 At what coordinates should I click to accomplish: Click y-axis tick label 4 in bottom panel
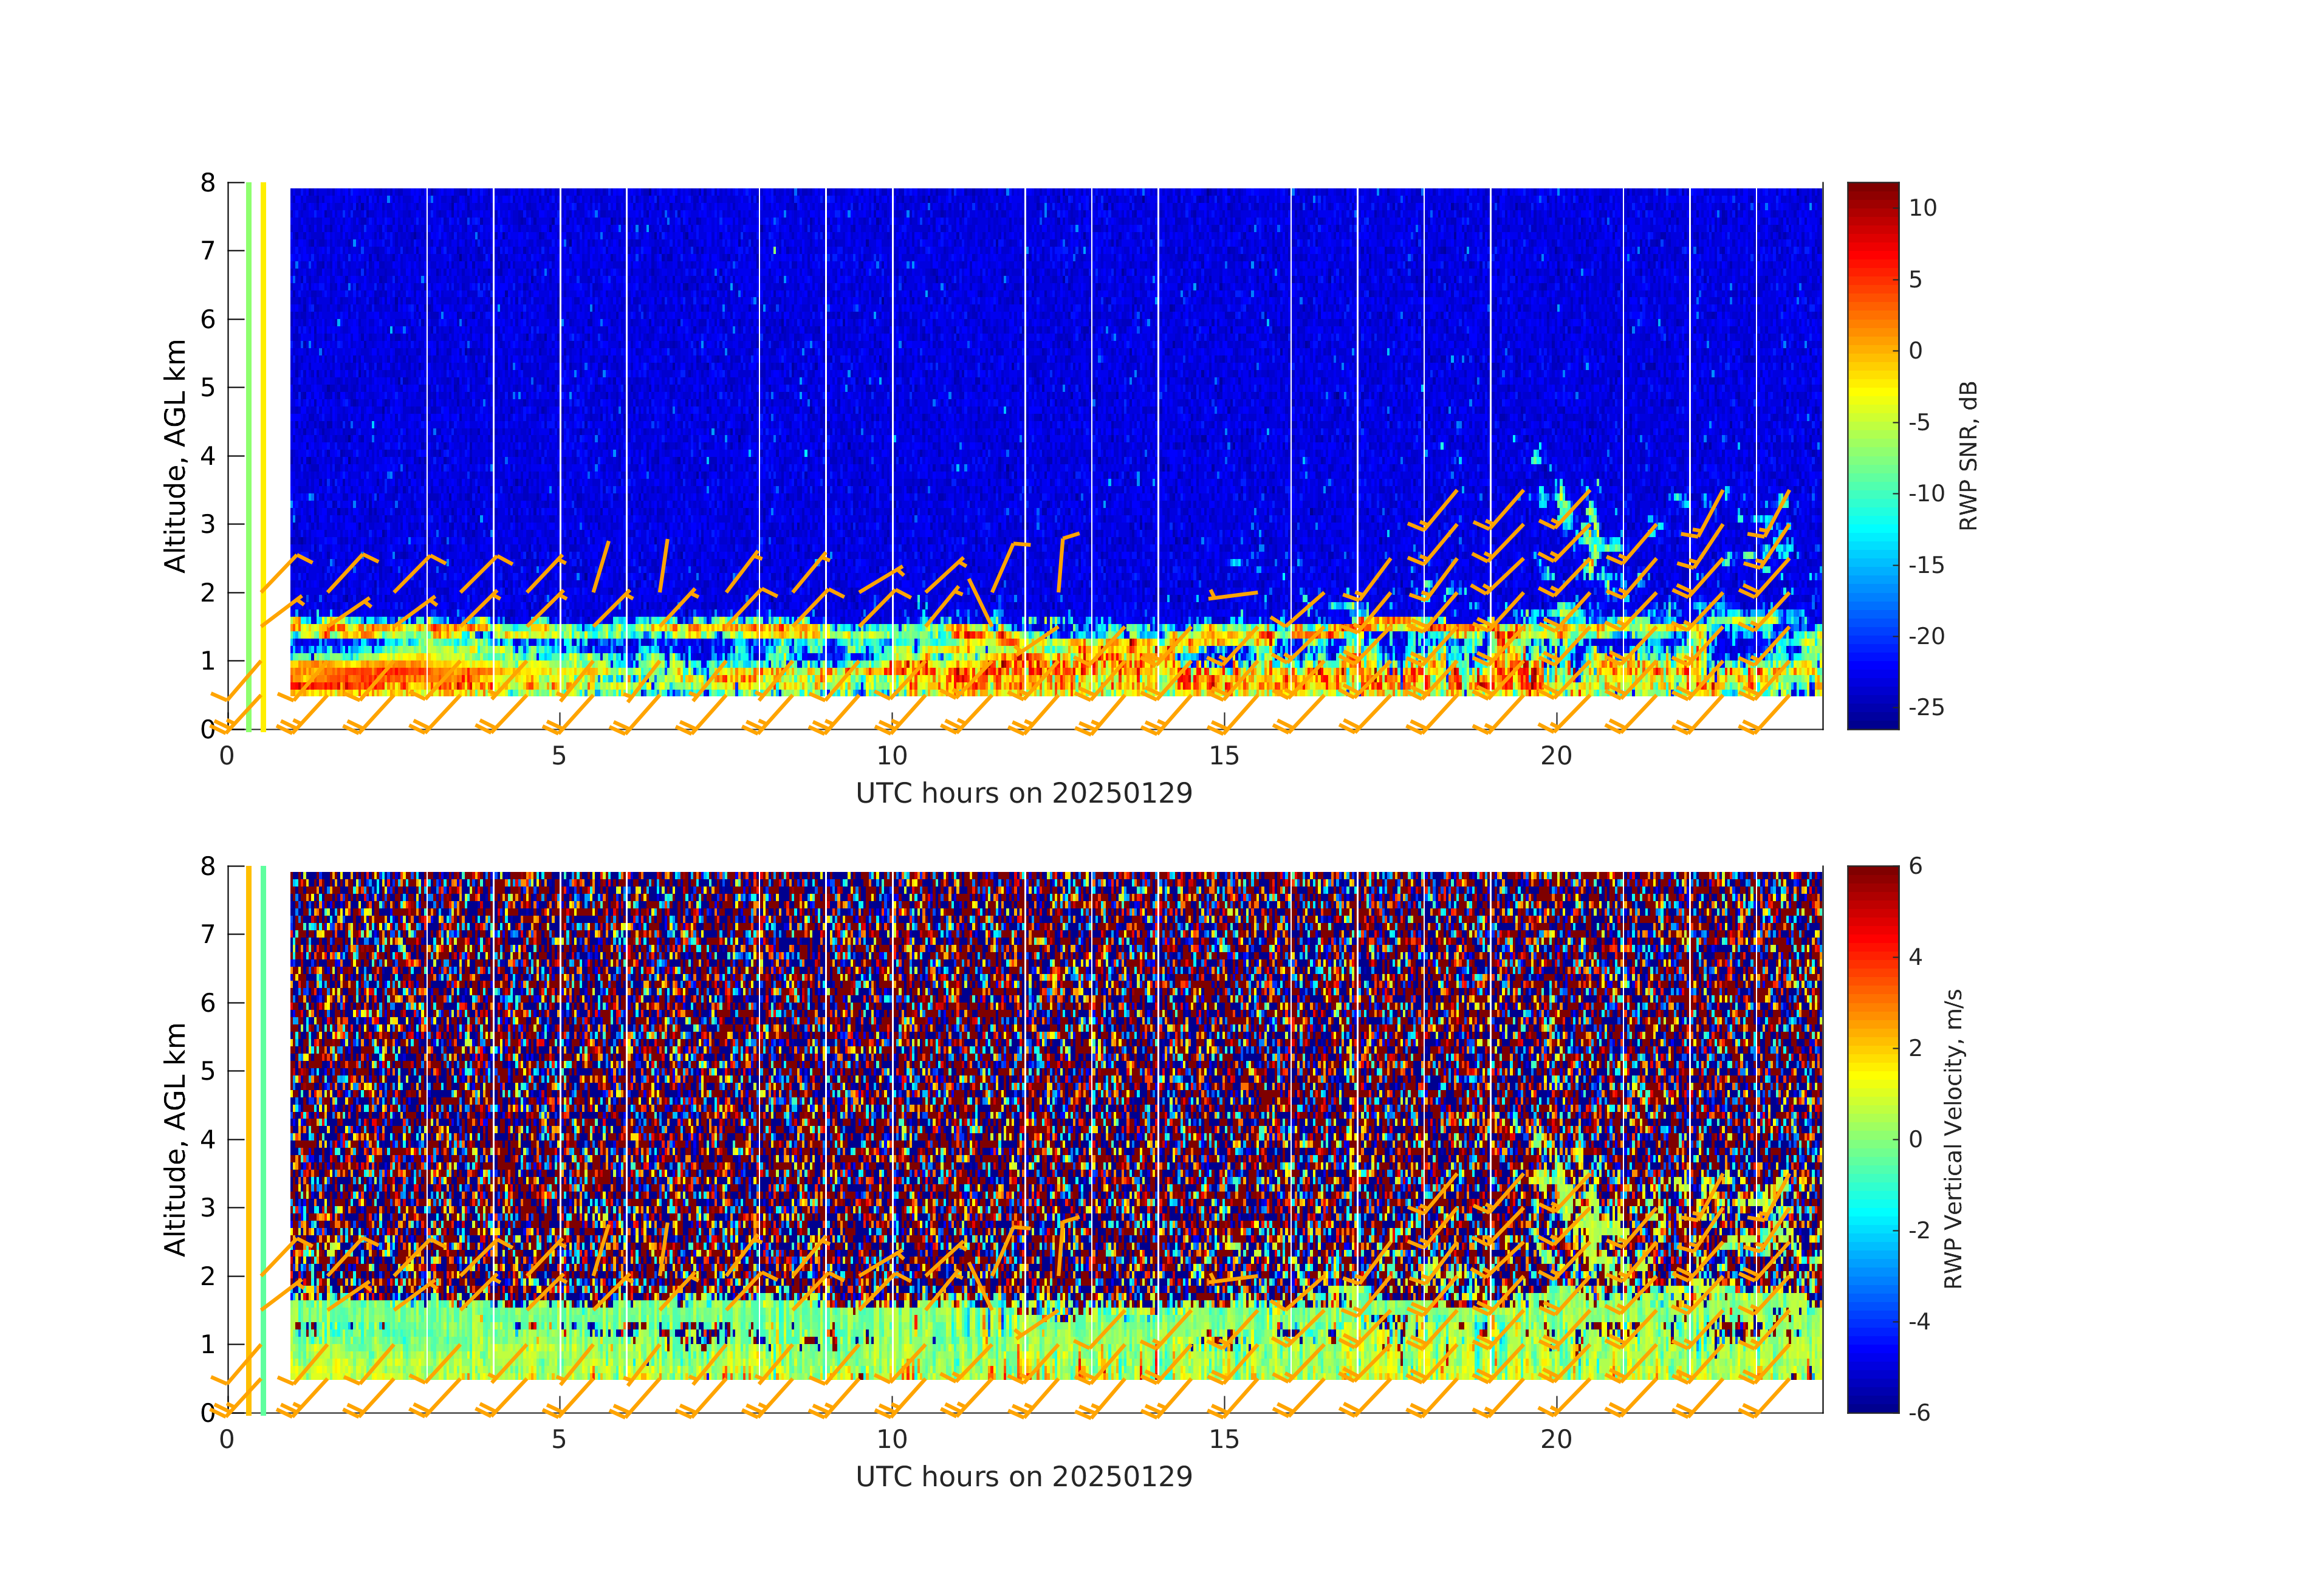208,1139
